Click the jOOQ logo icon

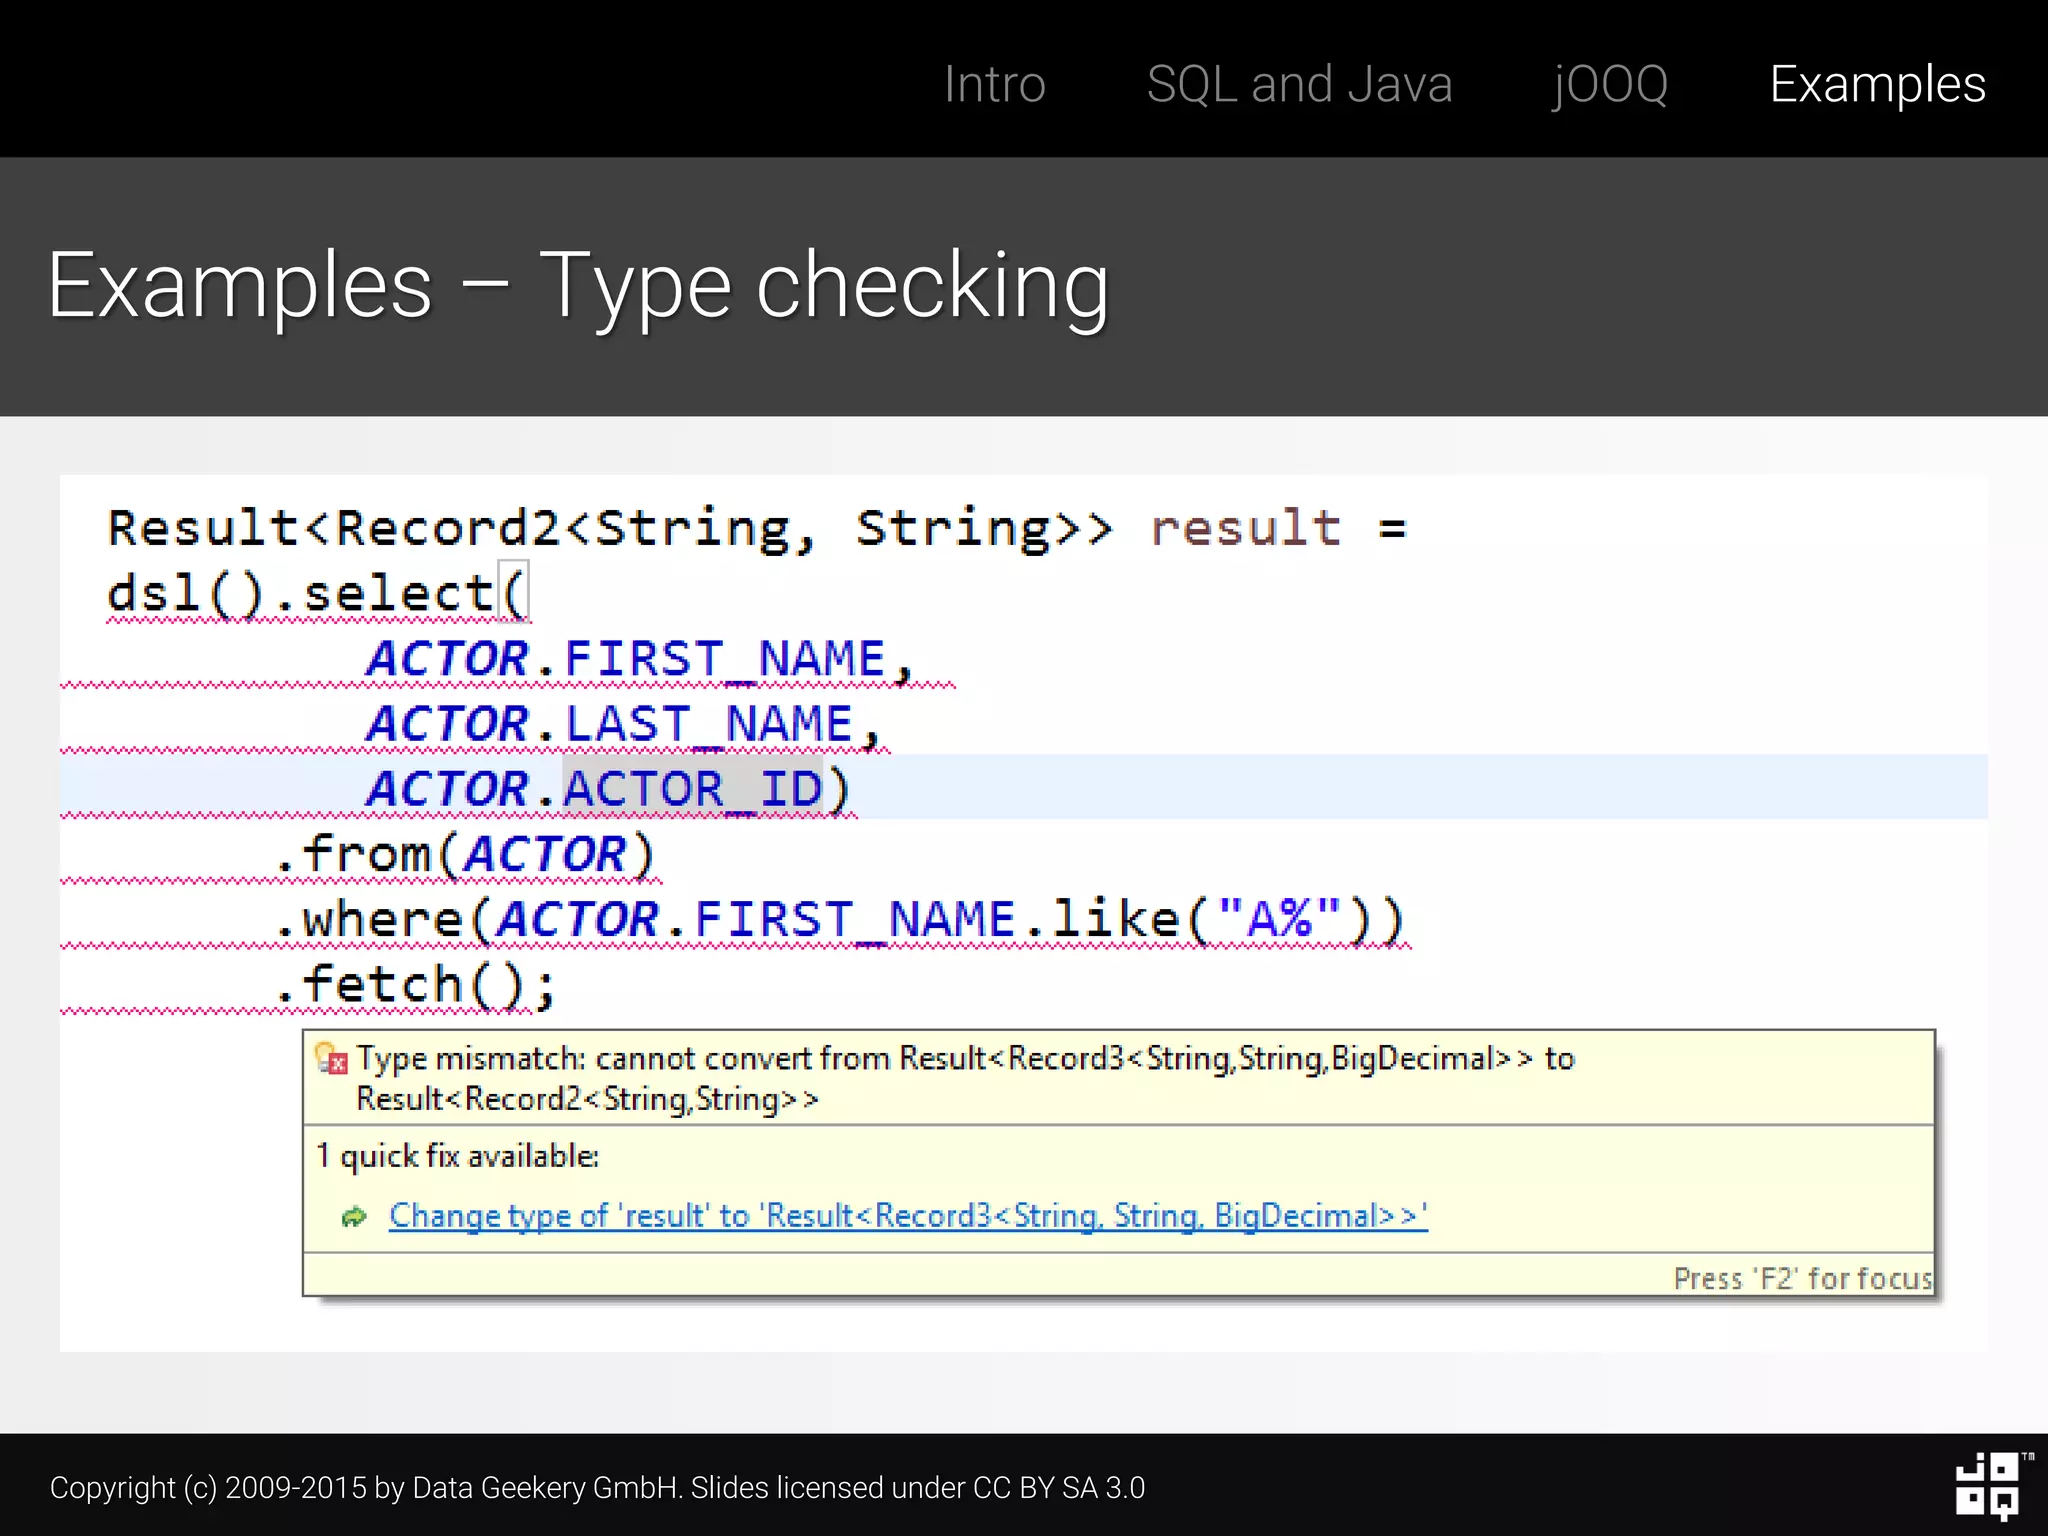pos(1986,1485)
